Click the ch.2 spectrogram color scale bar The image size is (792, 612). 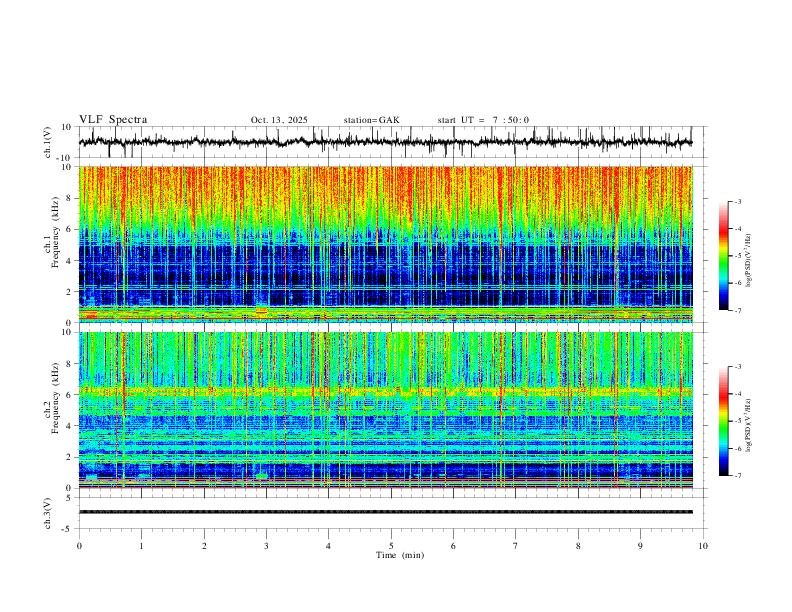723,421
